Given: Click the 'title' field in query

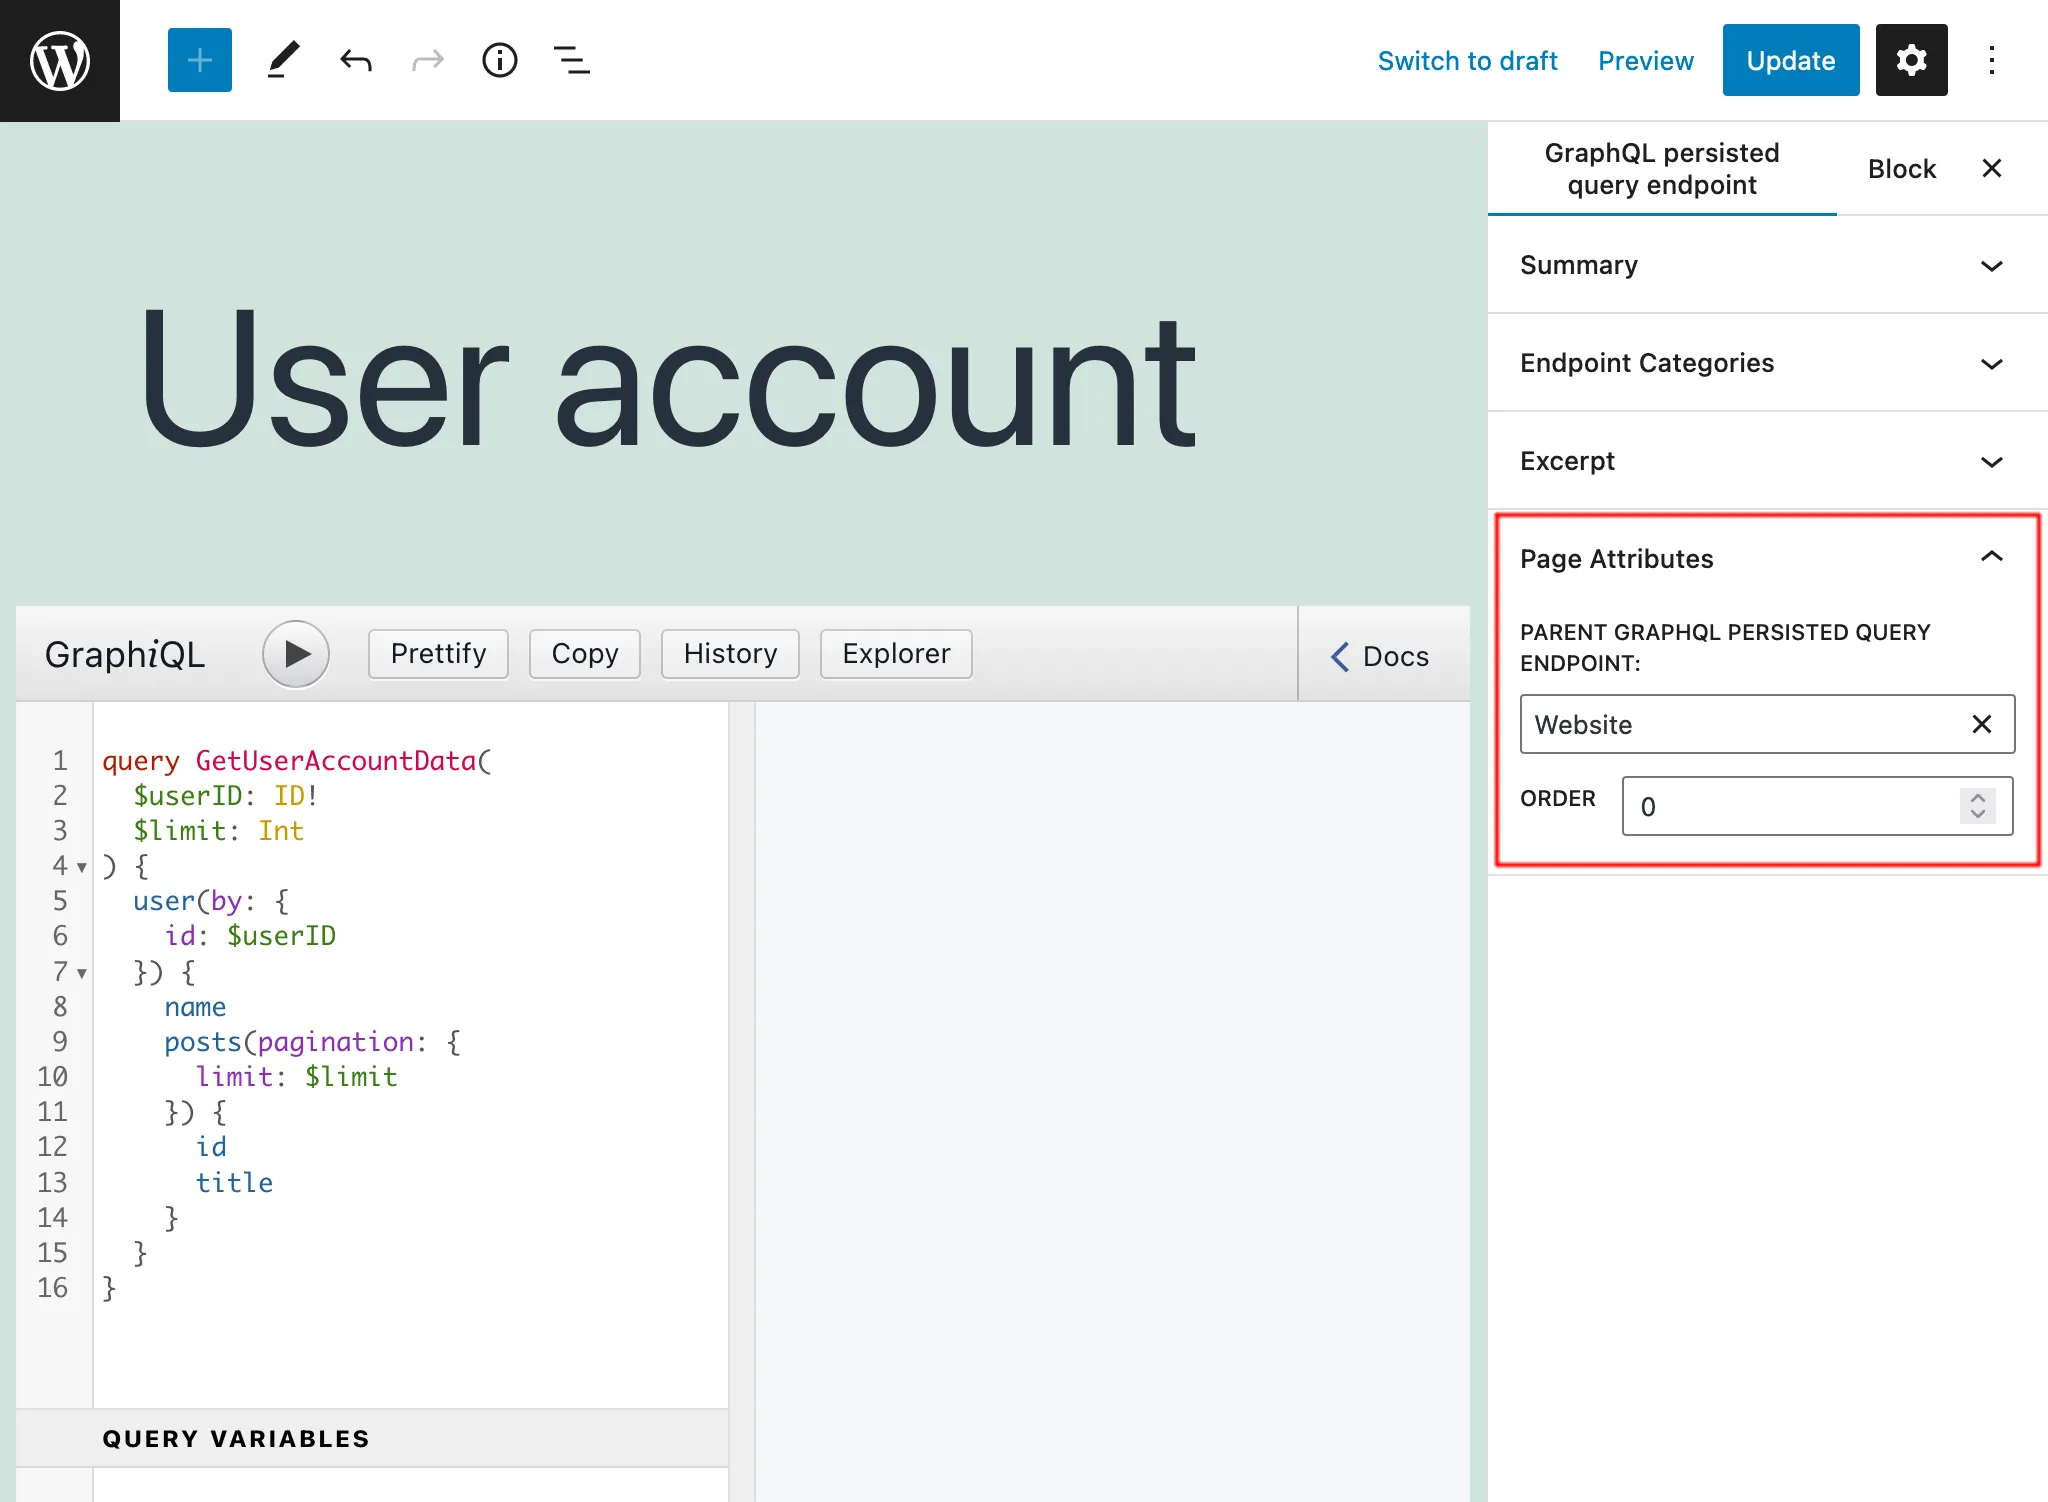Looking at the screenshot, I should pos(234,1183).
